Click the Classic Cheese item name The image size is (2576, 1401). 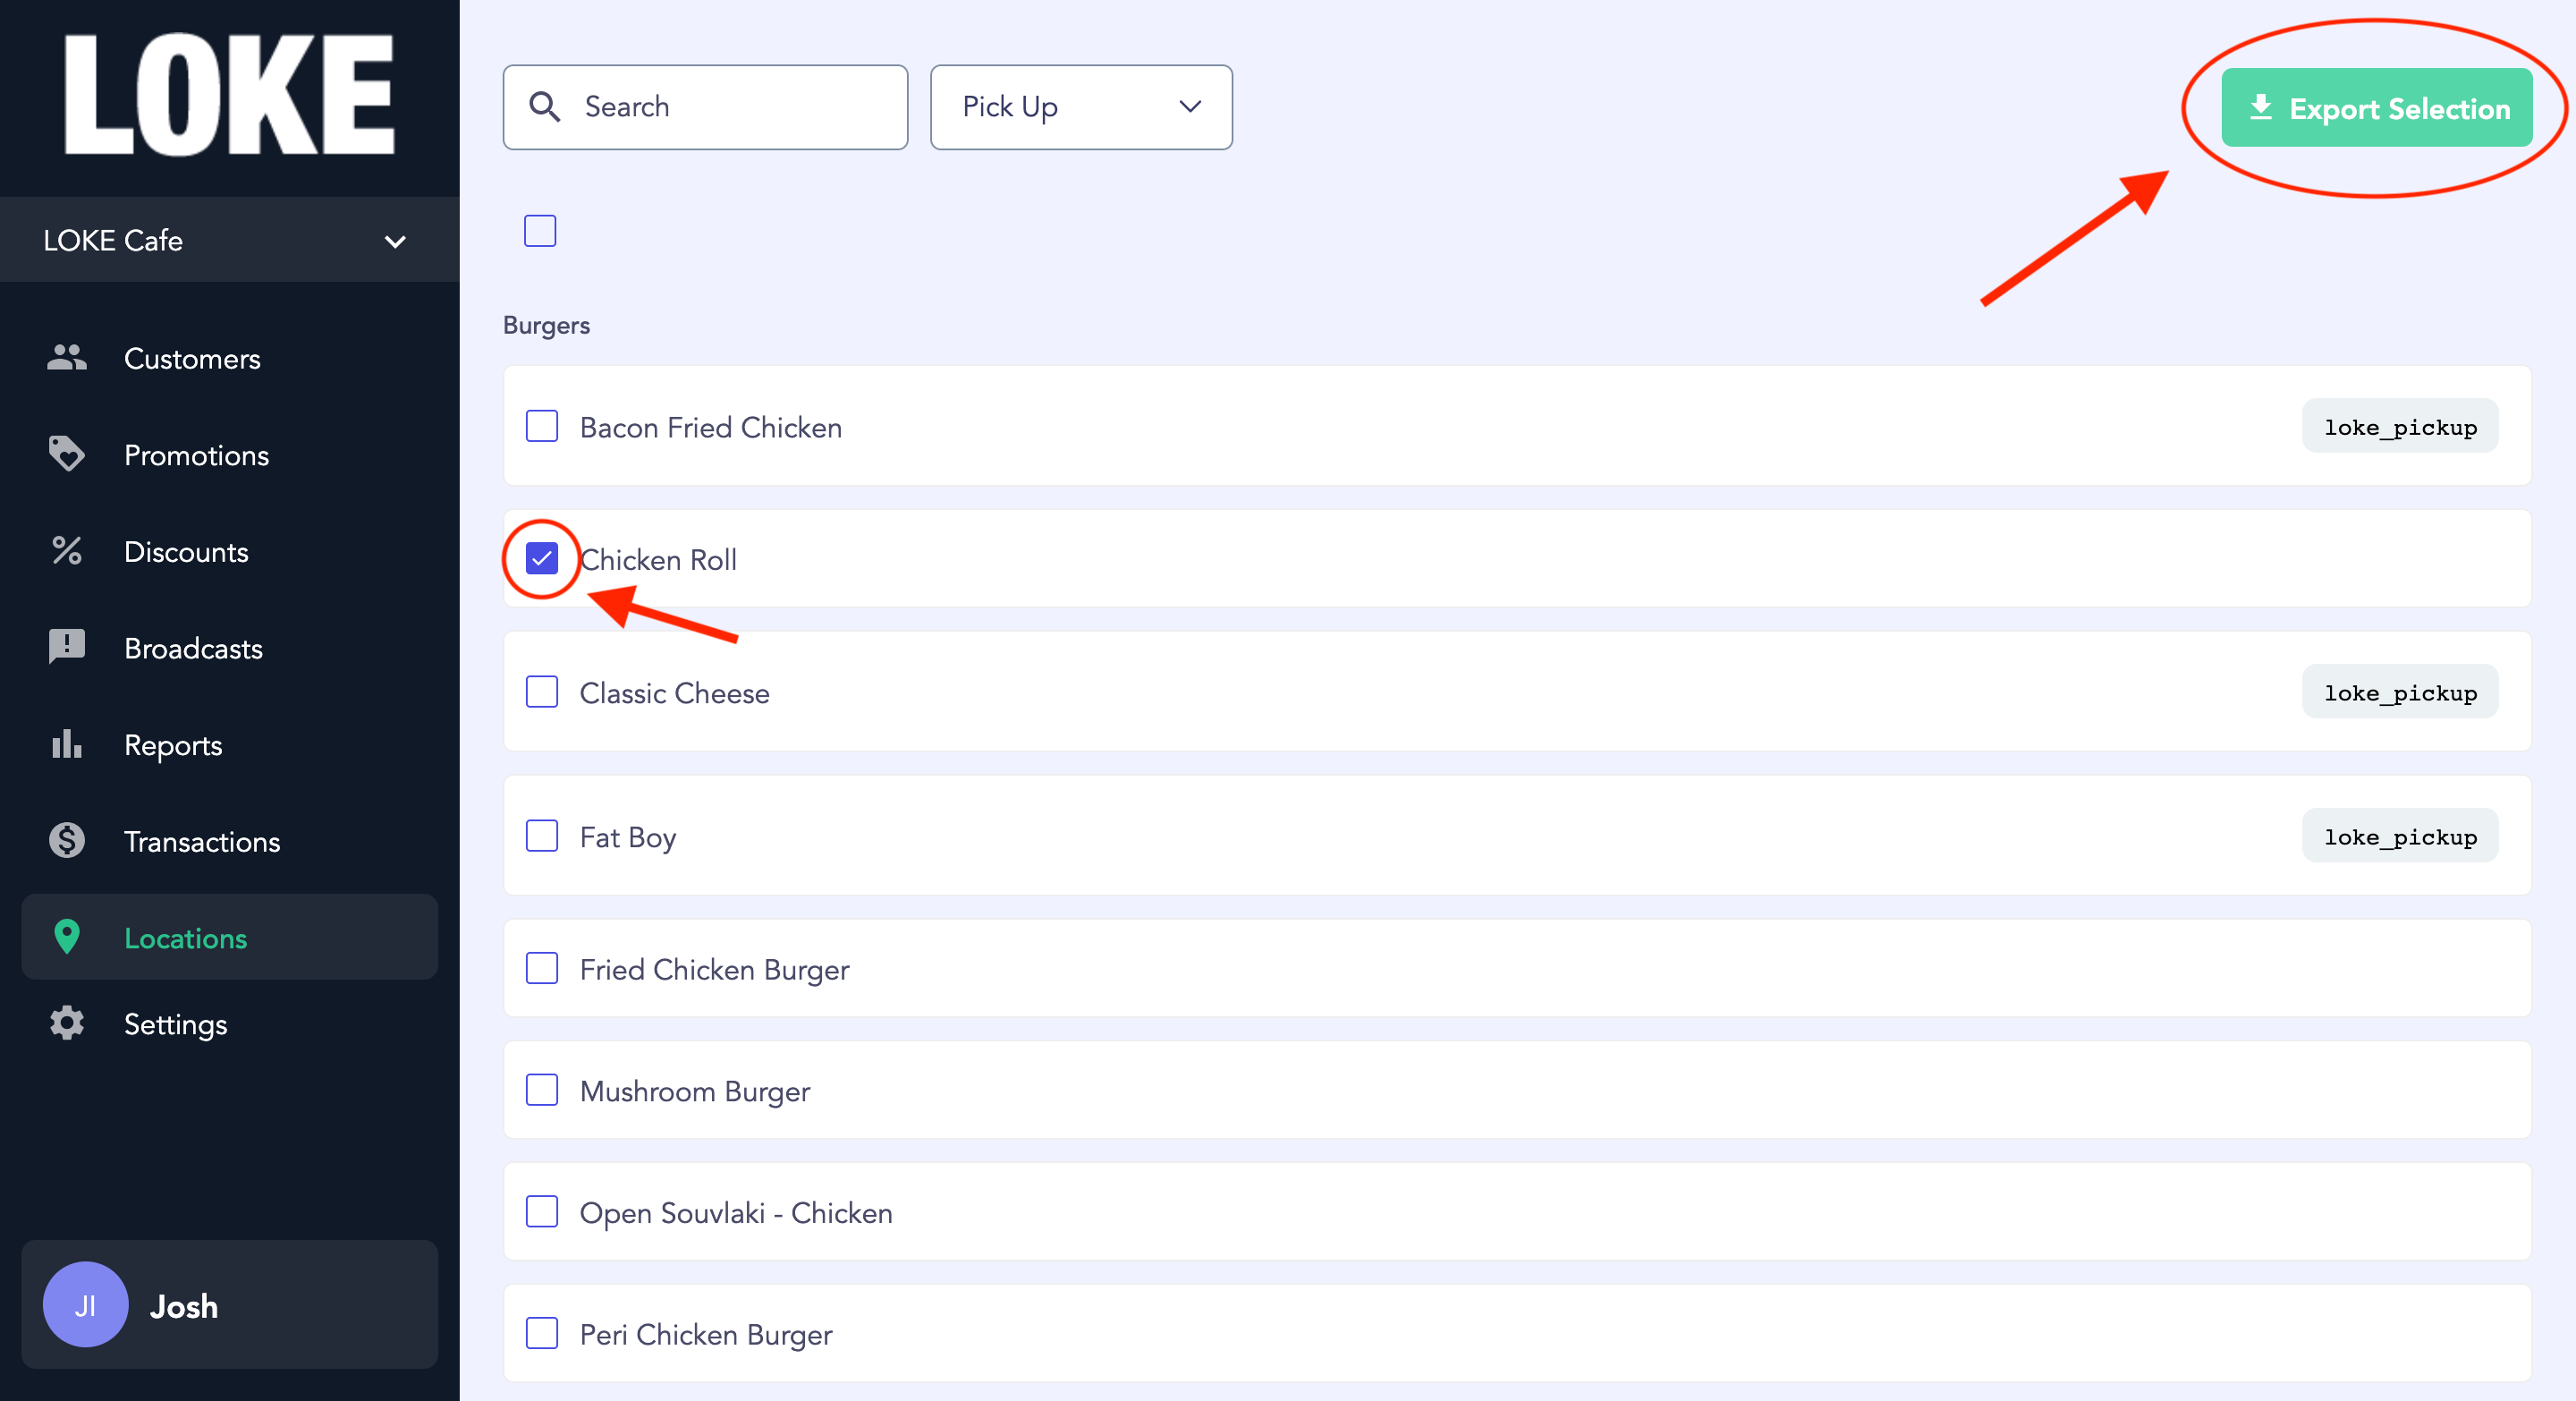[x=674, y=693]
